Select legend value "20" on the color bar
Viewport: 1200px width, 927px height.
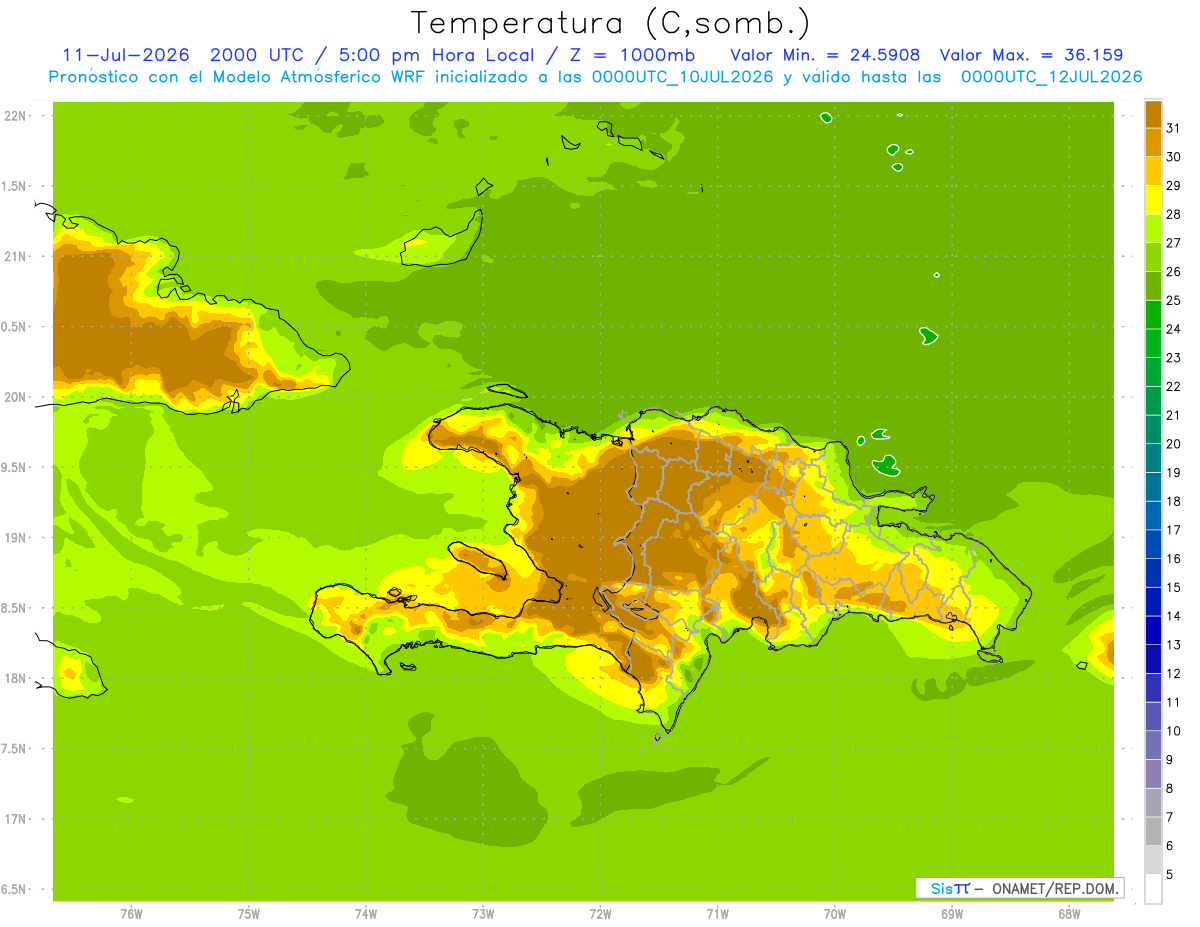(1174, 444)
